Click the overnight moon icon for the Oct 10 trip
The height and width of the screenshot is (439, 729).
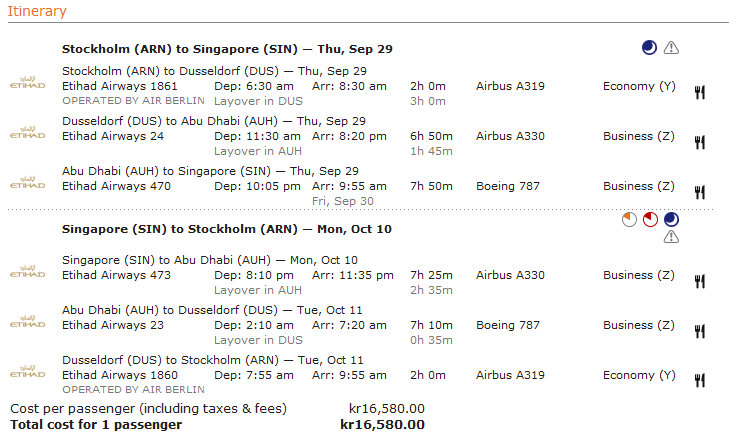tap(671, 219)
